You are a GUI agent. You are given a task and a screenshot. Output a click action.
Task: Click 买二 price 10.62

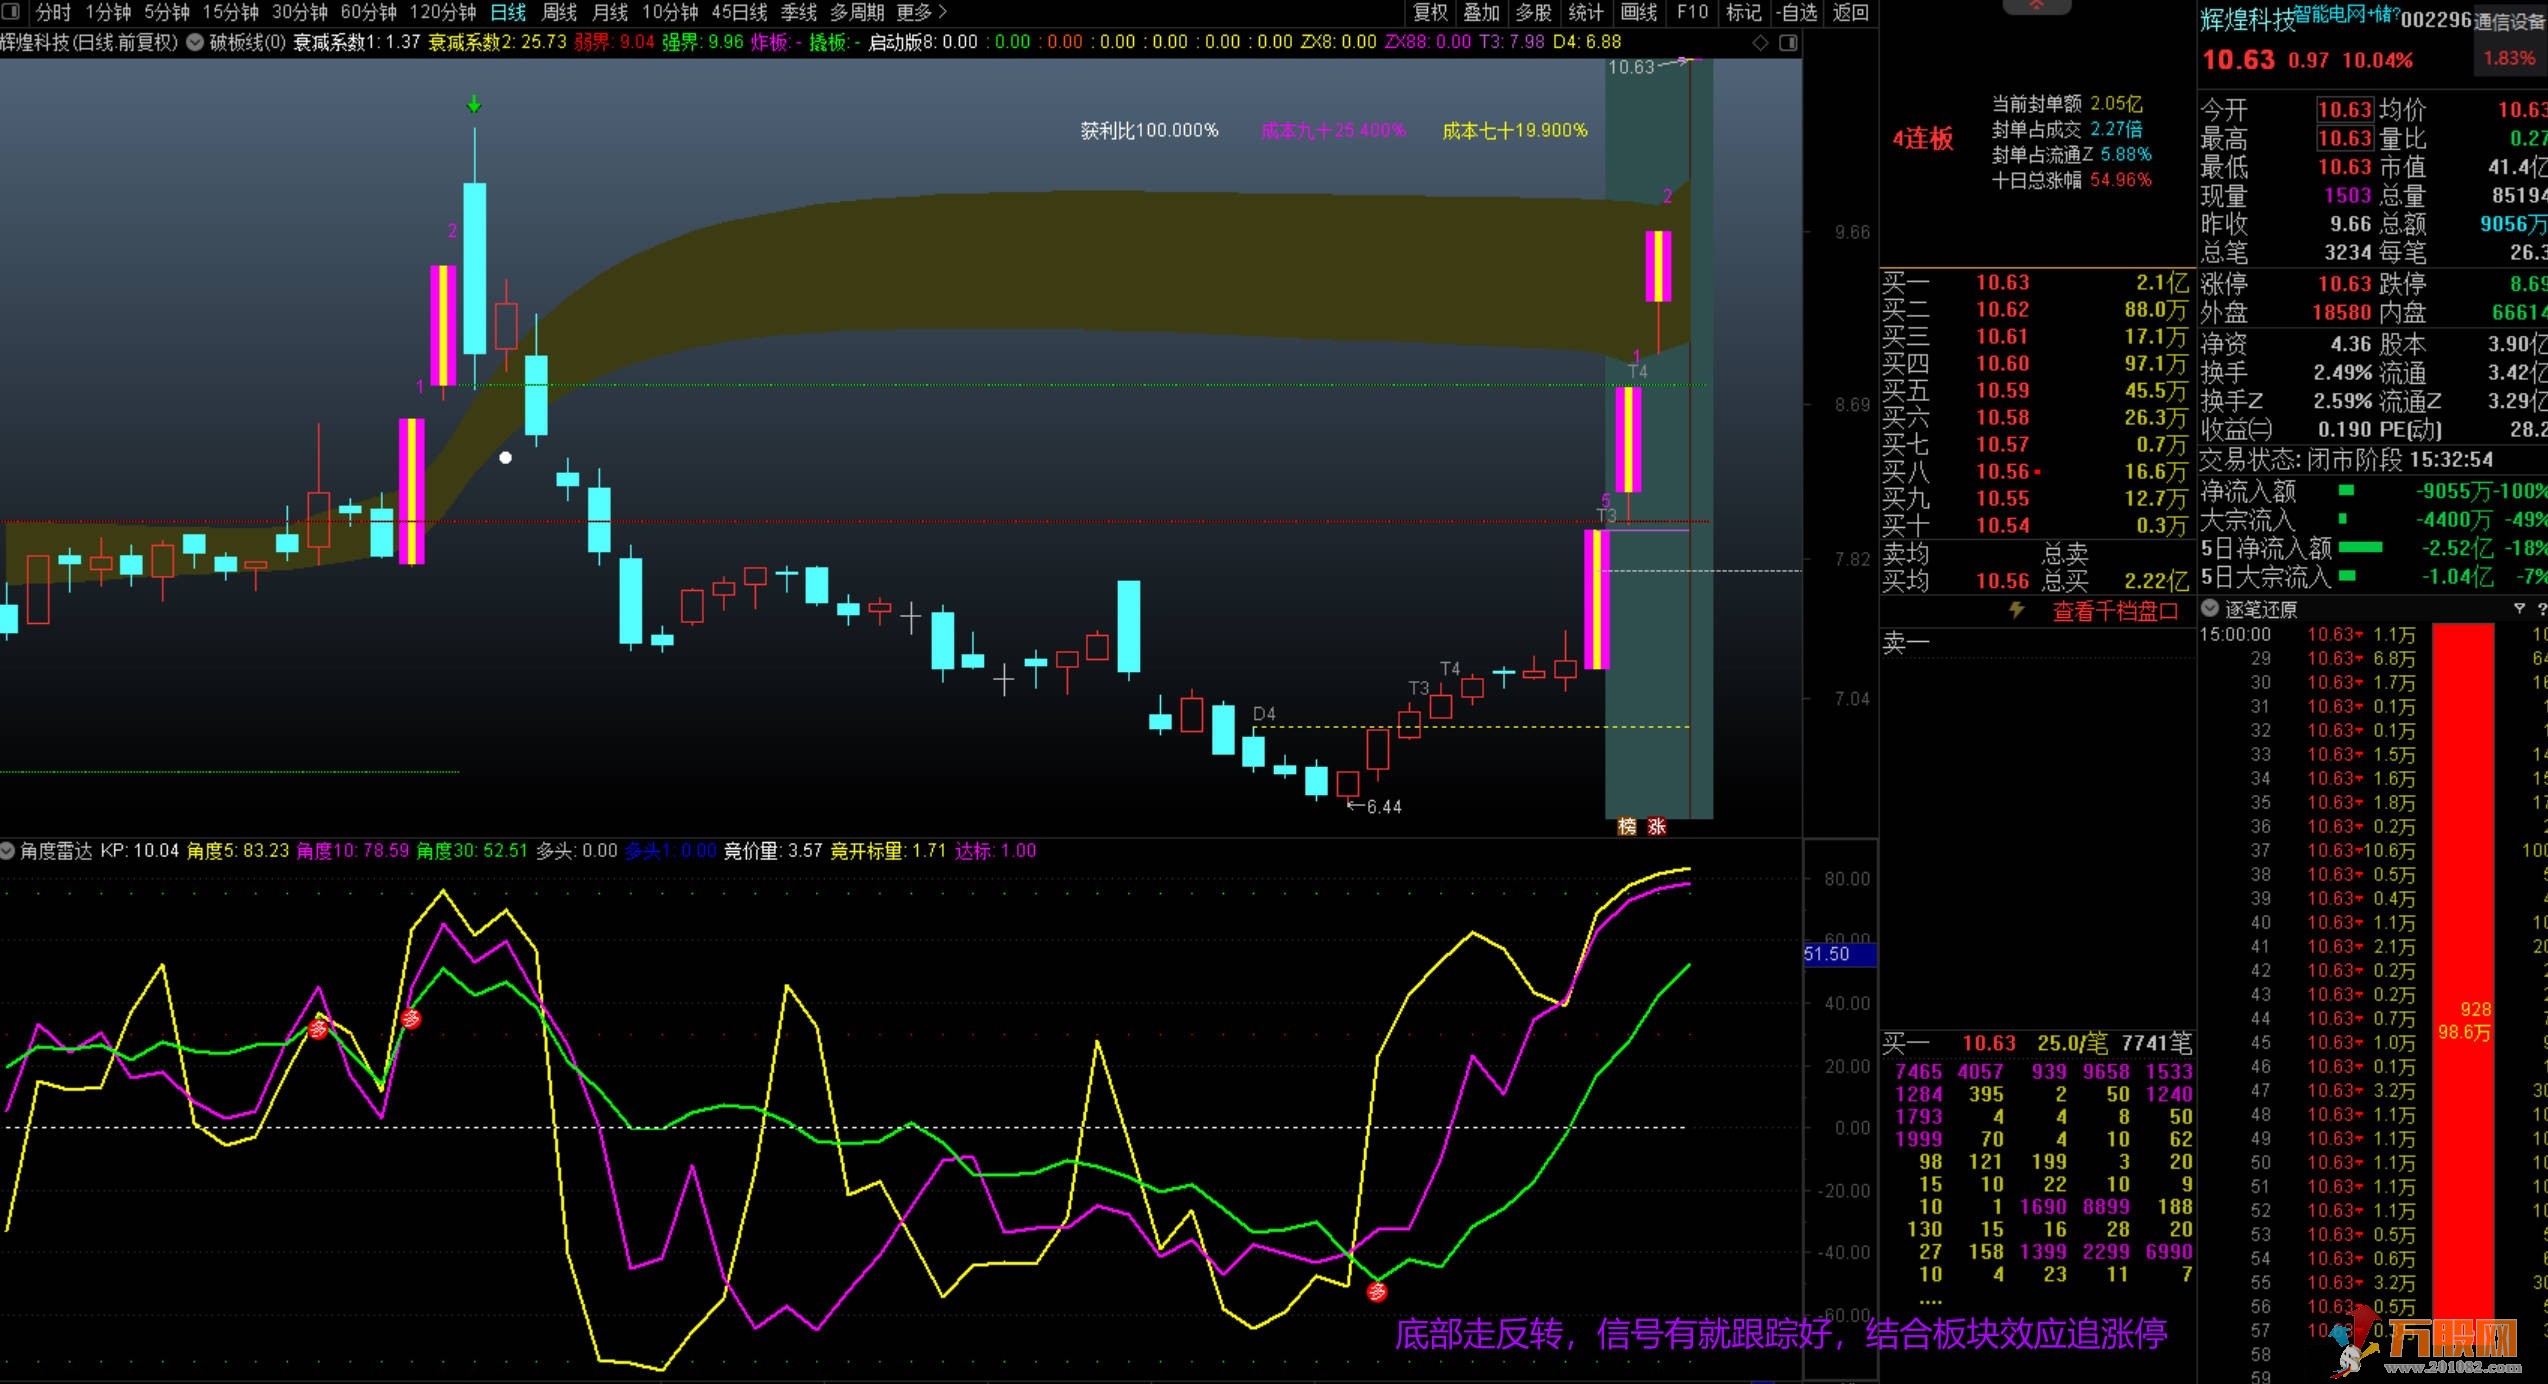2002,310
